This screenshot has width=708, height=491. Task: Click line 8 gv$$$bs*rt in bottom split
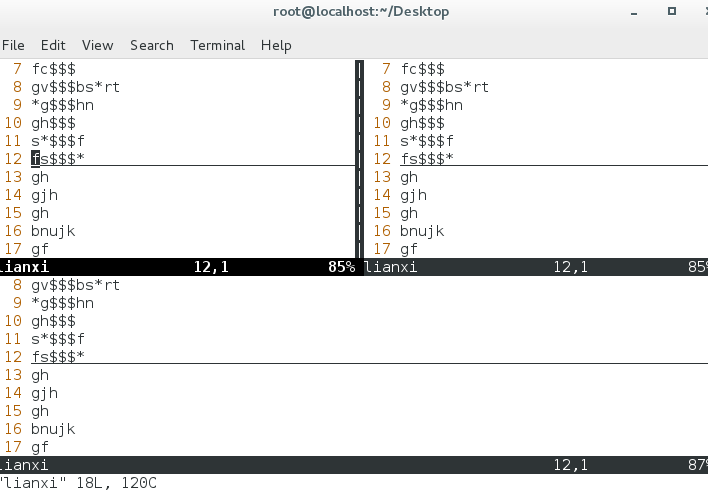point(75,285)
